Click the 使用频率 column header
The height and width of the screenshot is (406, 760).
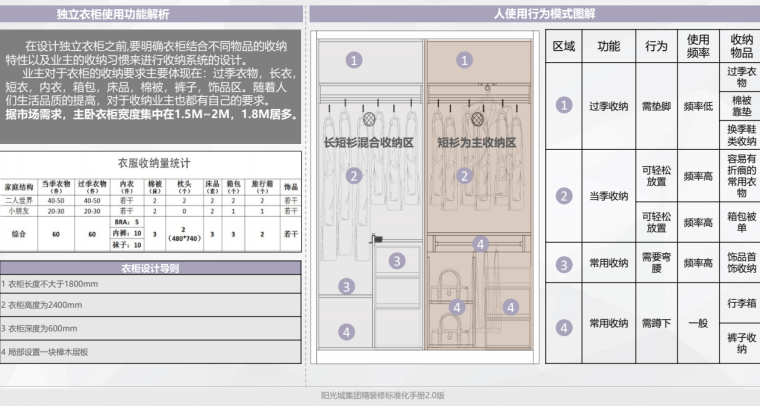tap(697, 46)
